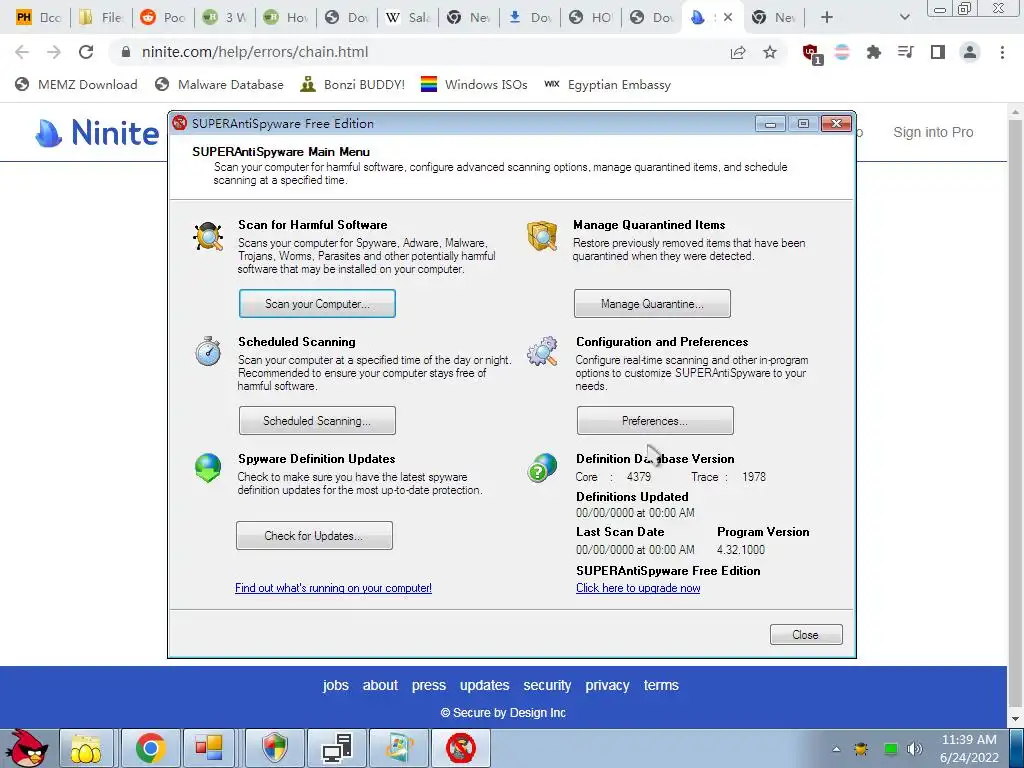Open the volume speaker tray icon
This screenshot has width=1024, height=768.
click(x=915, y=749)
